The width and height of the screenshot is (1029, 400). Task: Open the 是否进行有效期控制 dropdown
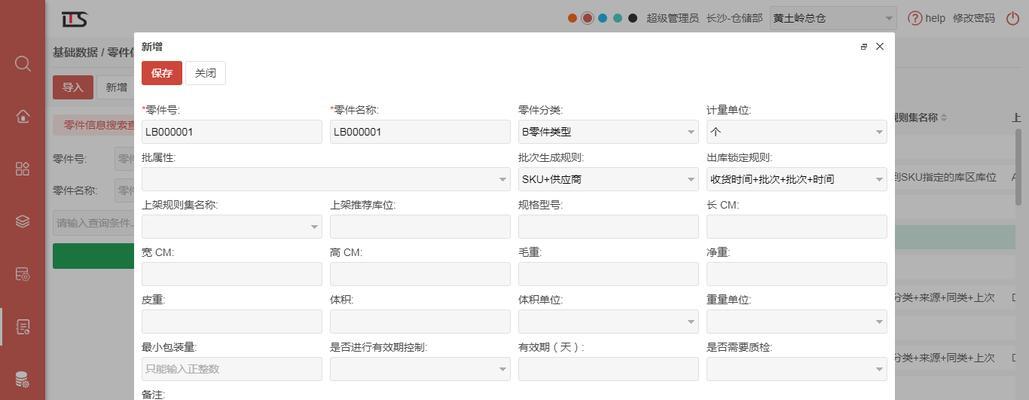click(x=420, y=369)
